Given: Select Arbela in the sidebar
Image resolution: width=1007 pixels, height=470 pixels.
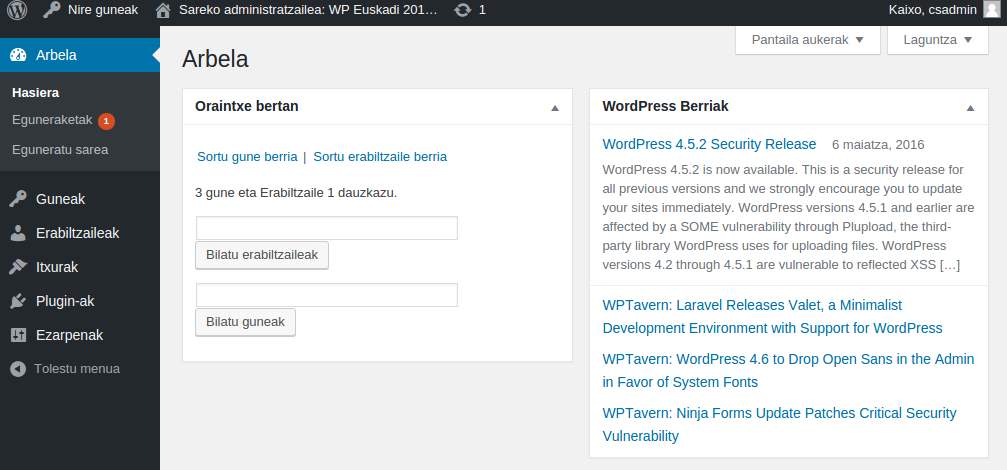Looking at the screenshot, I should [x=80, y=55].
